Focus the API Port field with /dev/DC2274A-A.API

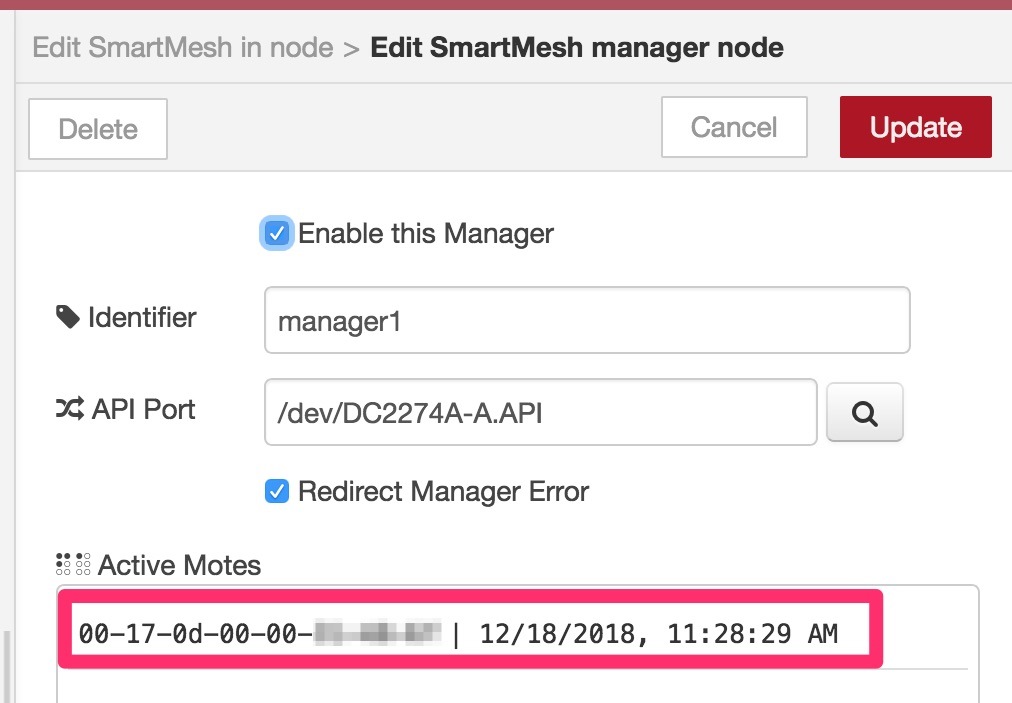(541, 412)
